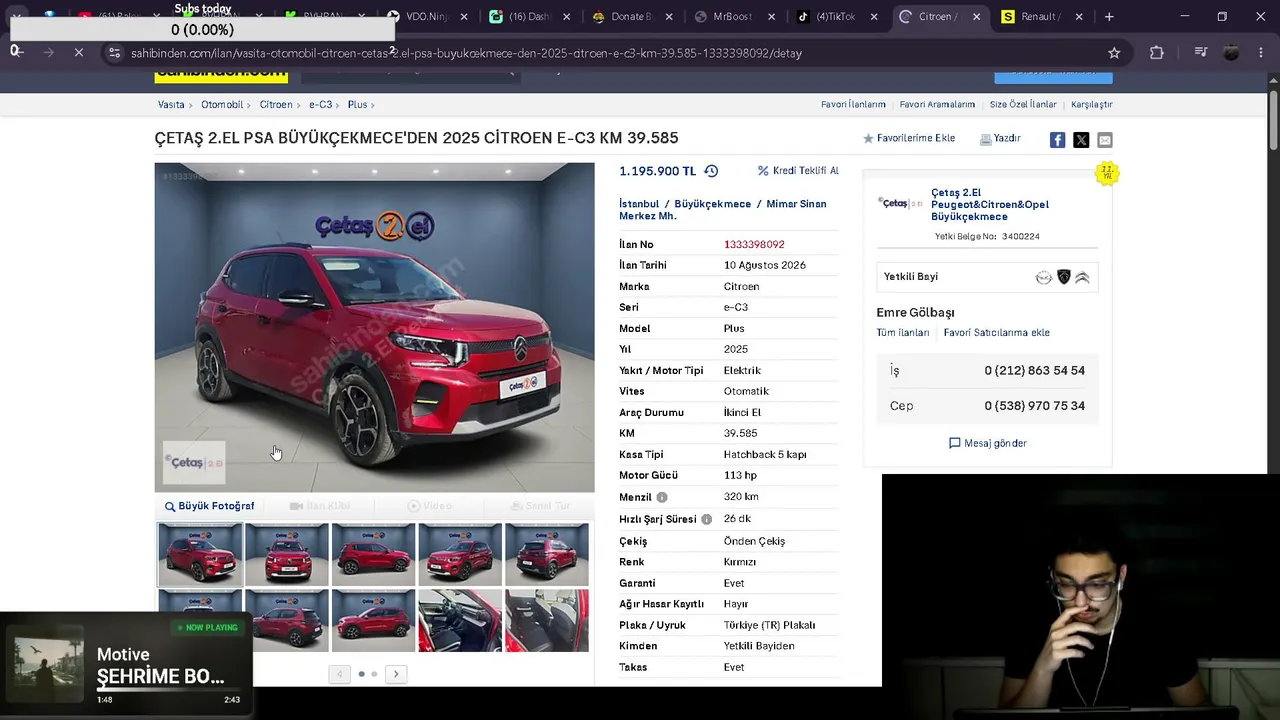The height and width of the screenshot is (720, 1280).
Task: Click Favorilerime Ekle to favorite the listing
Action: point(909,138)
